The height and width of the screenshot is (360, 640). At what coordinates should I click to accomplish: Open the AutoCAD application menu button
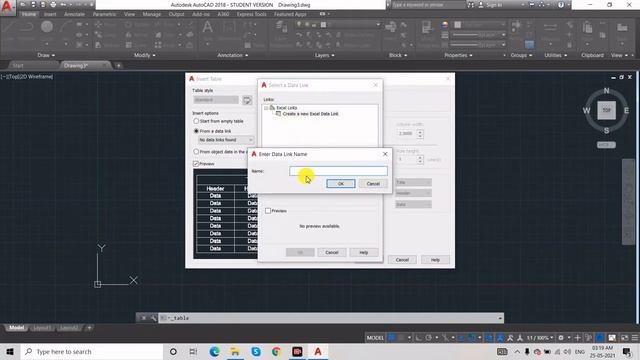[x=7, y=7]
